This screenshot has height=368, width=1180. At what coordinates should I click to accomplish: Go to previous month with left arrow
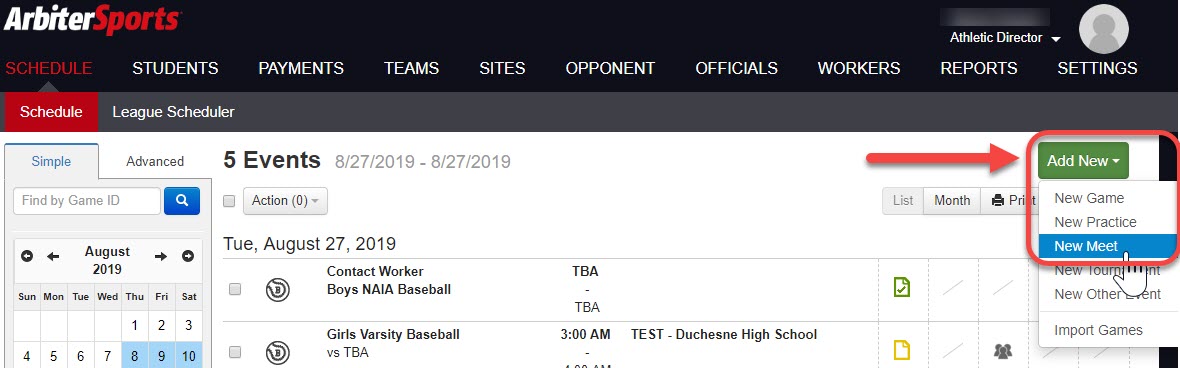pos(53,257)
